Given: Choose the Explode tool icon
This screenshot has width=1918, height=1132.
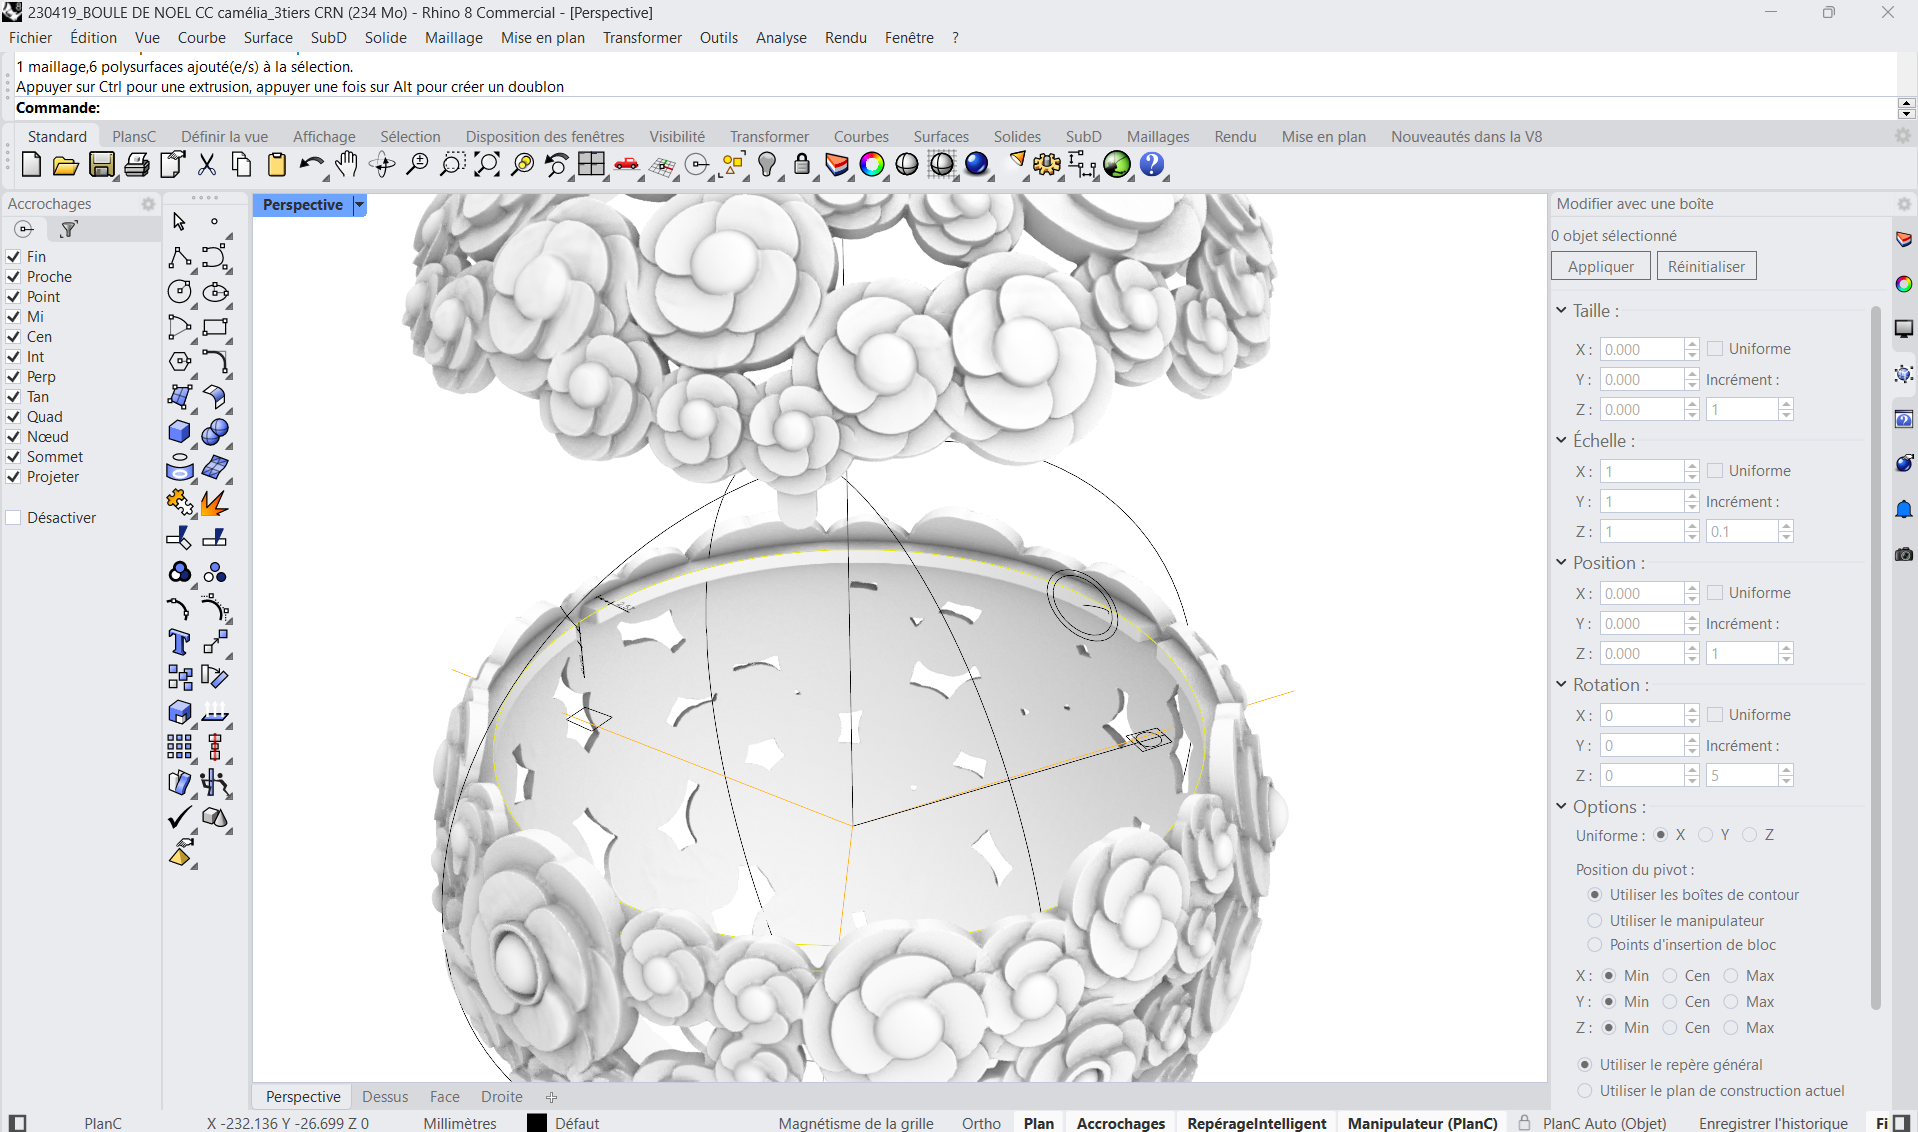Looking at the screenshot, I should click(x=214, y=503).
